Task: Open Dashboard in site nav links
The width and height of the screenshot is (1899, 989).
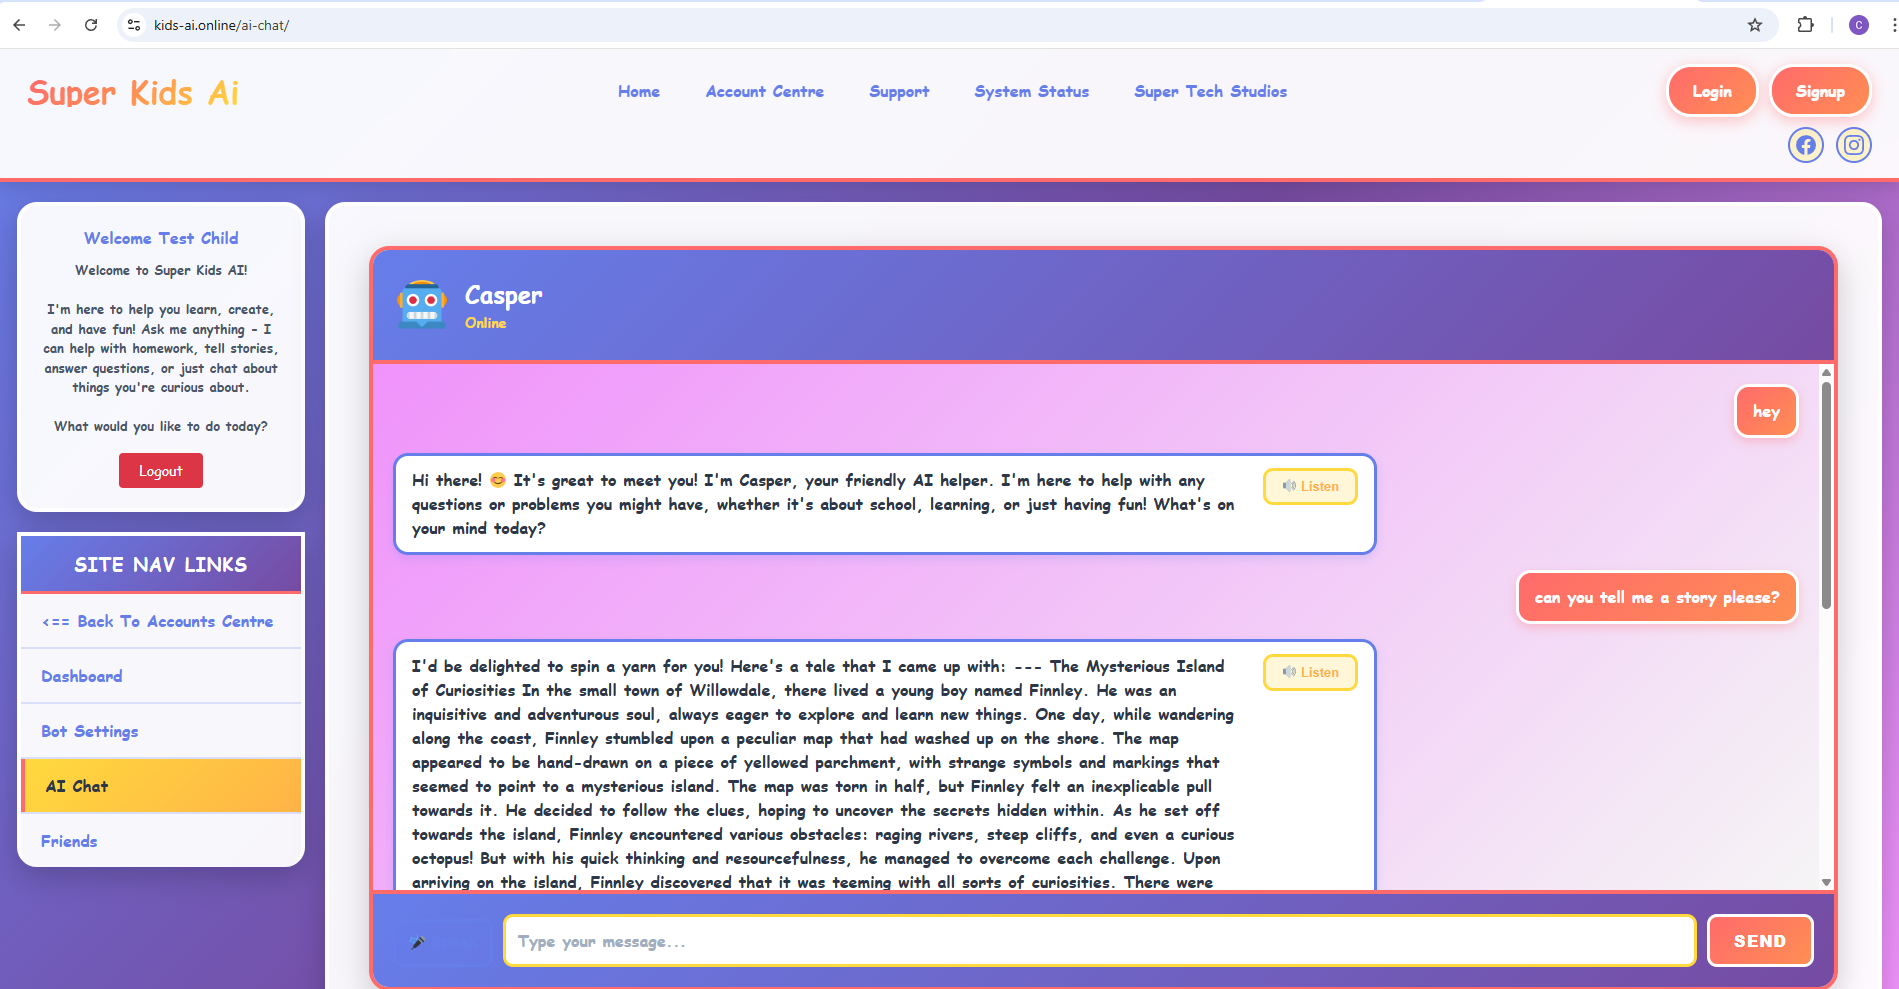Action: pyautogui.click(x=161, y=676)
